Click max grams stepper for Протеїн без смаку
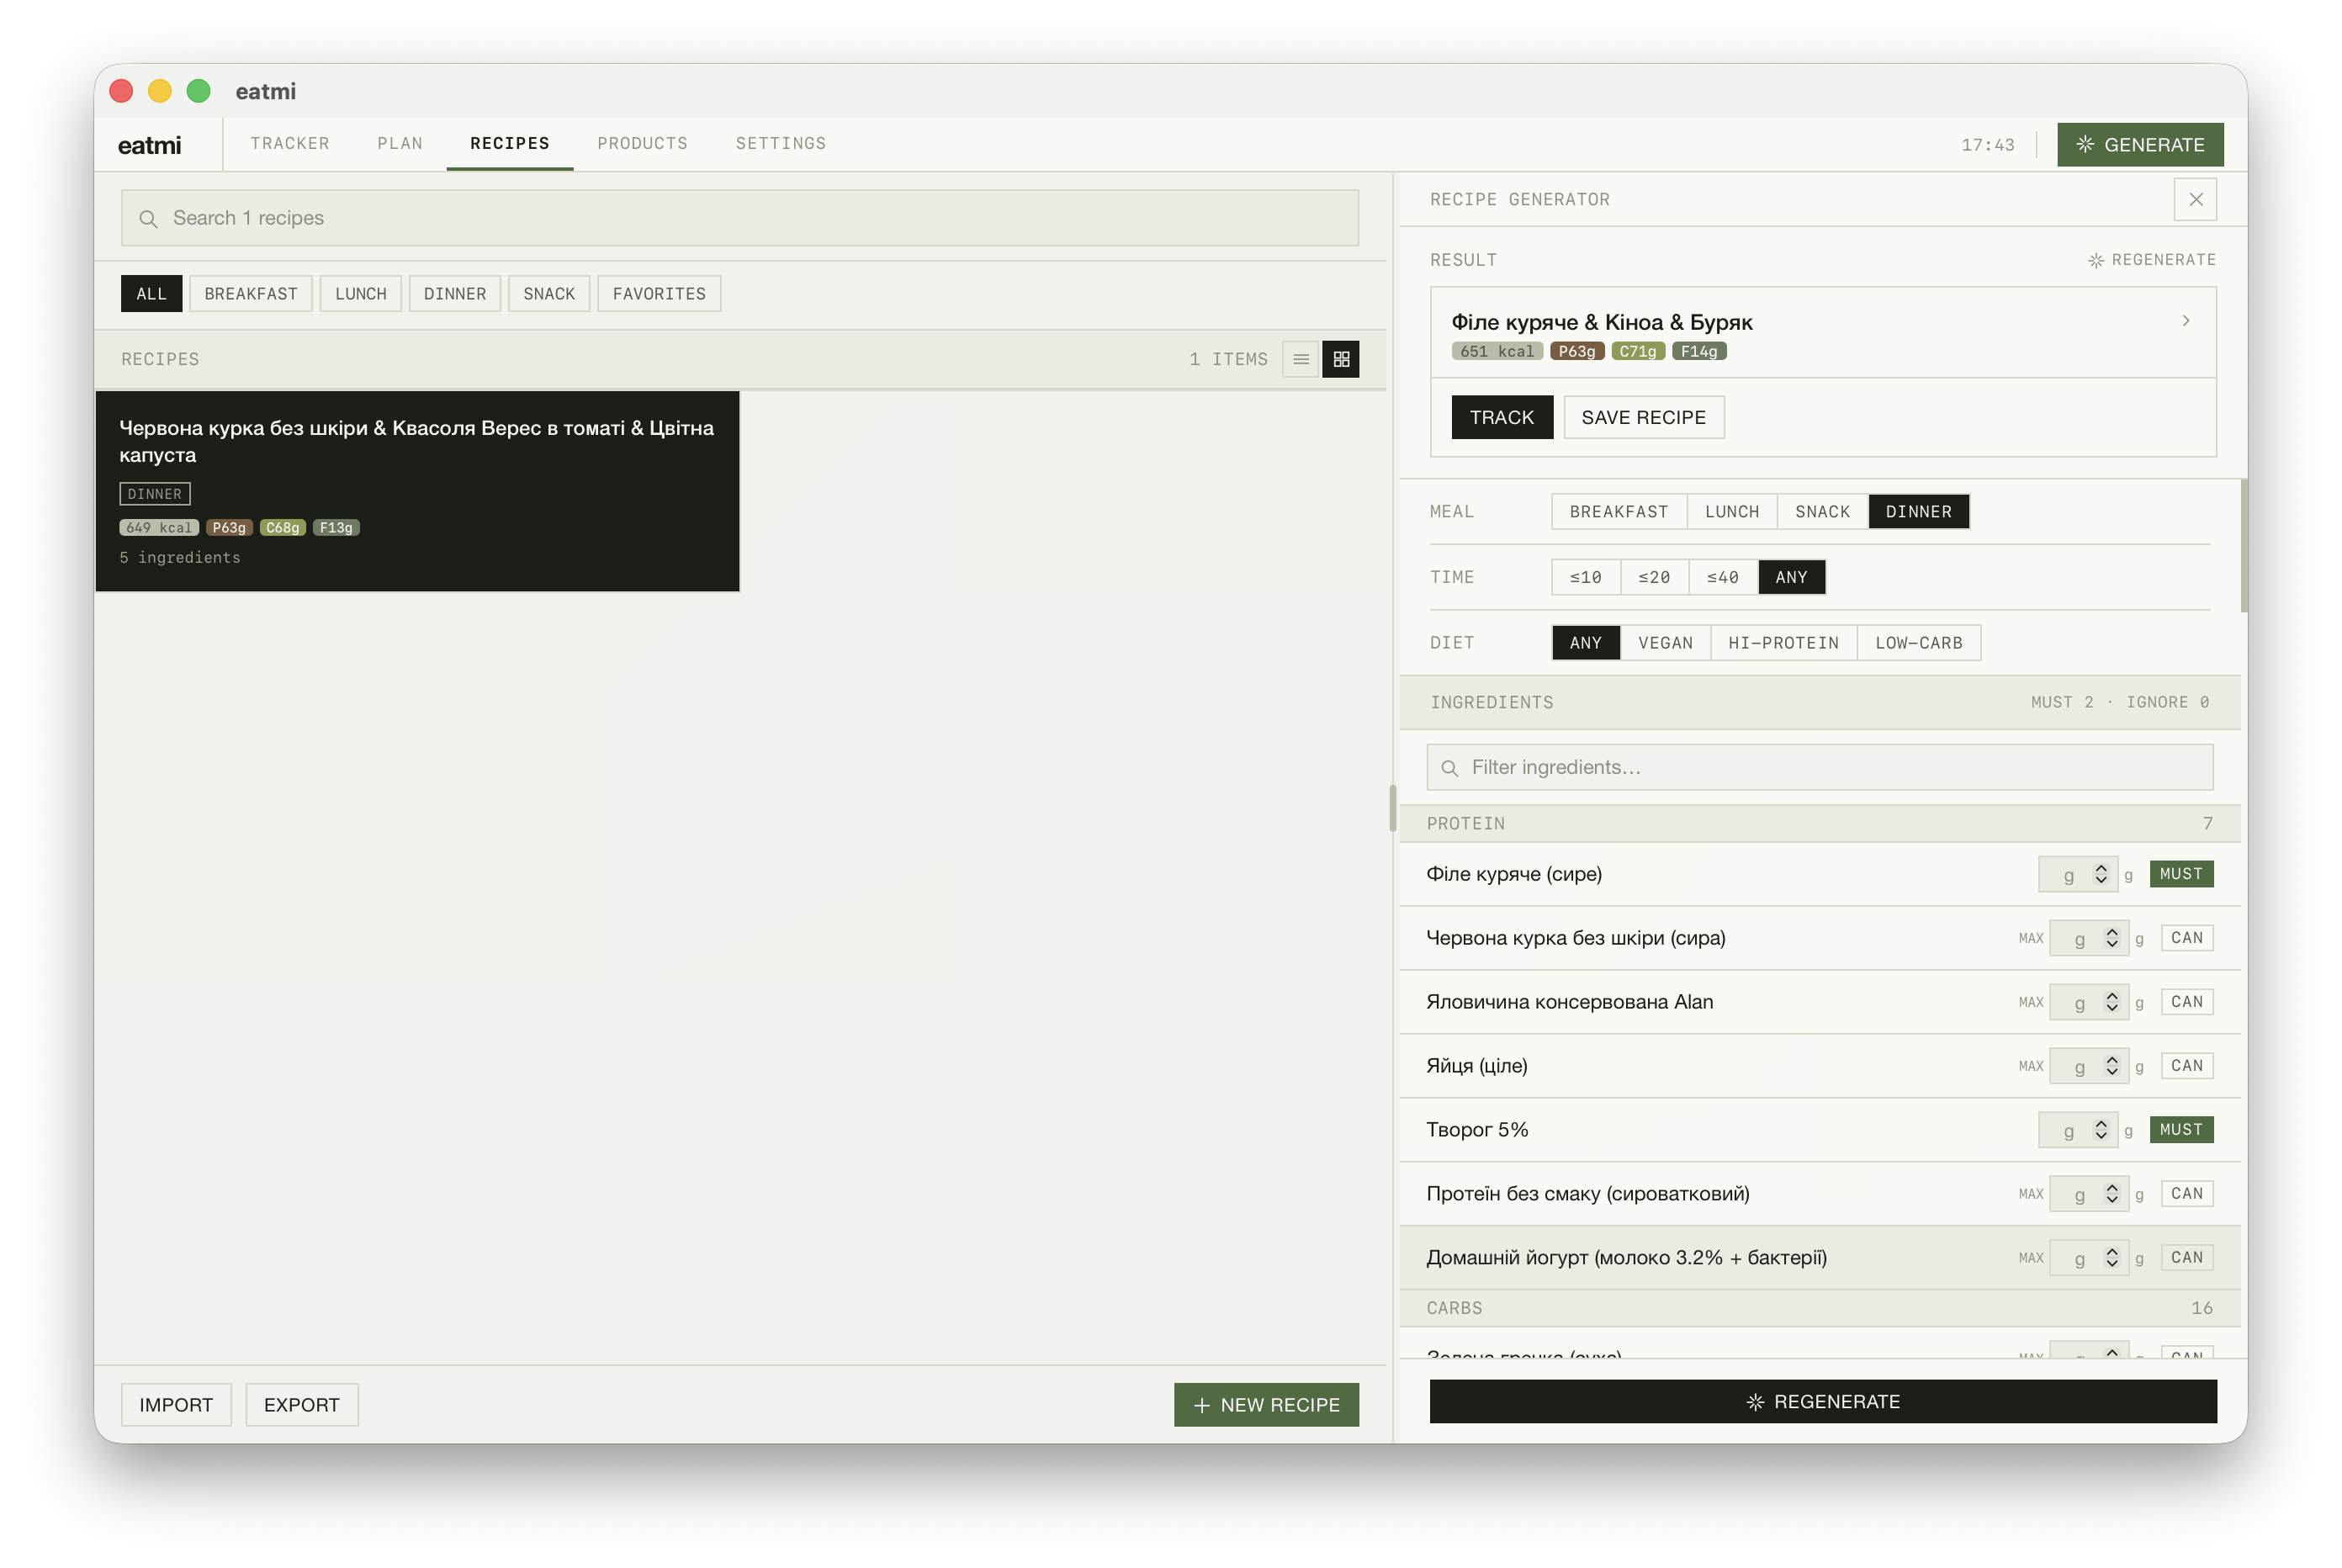This screenshot has height=1568, width=2342. 2112,1194
